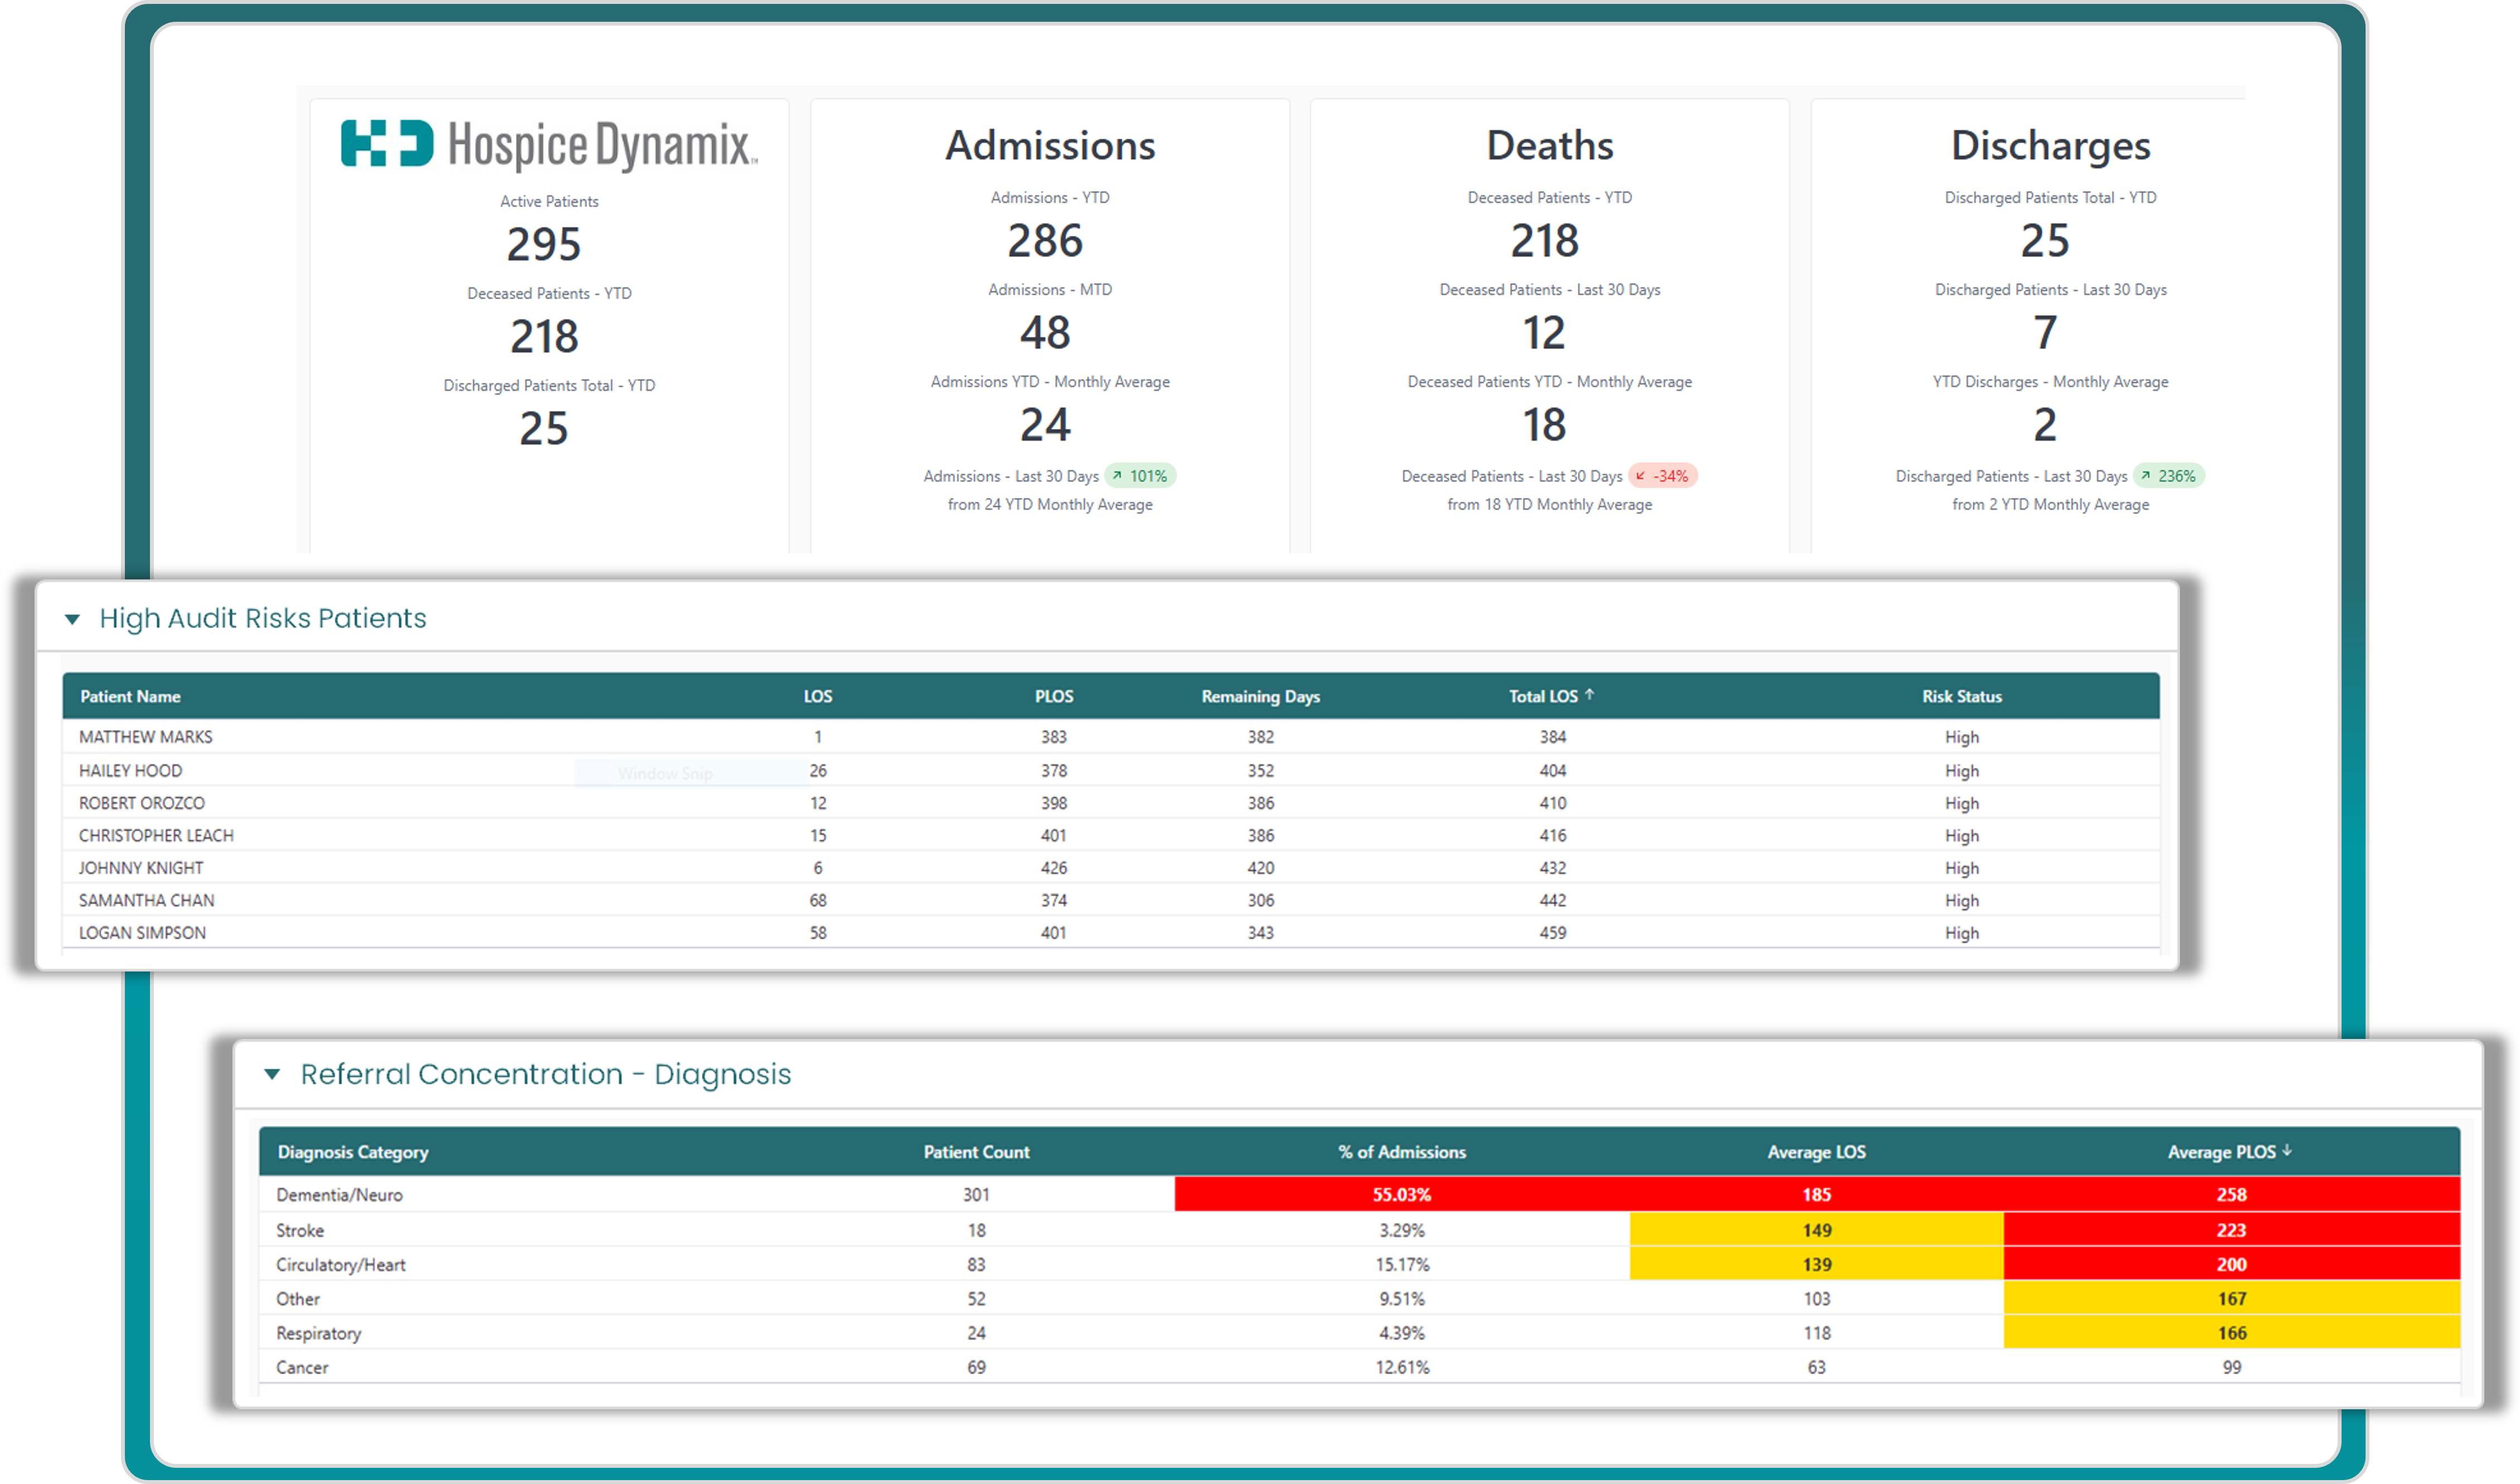Click the Deaths card heading
This screenshot has height=1484, width=2520.
[x=1550, y=145]
